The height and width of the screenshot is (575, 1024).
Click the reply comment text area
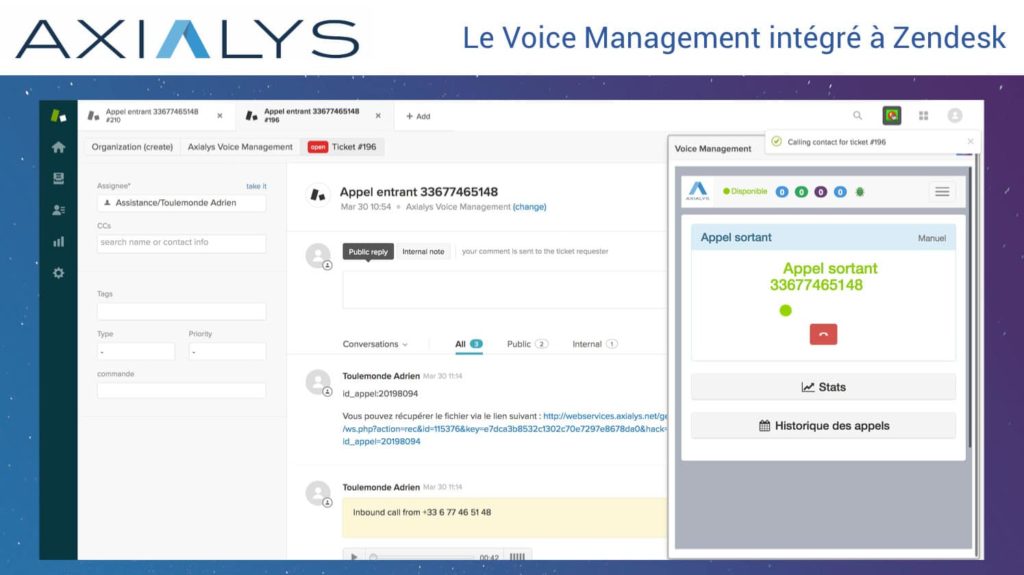pos(505,290)
